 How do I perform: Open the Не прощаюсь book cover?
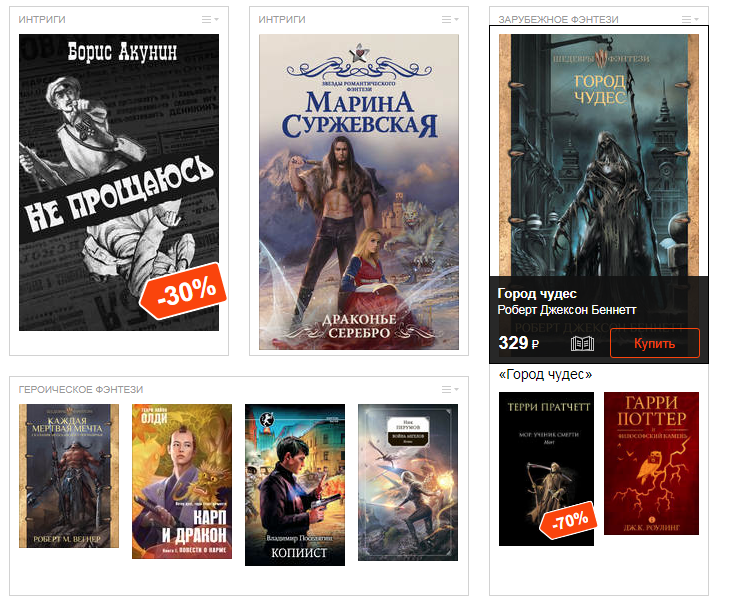(119, 182)
